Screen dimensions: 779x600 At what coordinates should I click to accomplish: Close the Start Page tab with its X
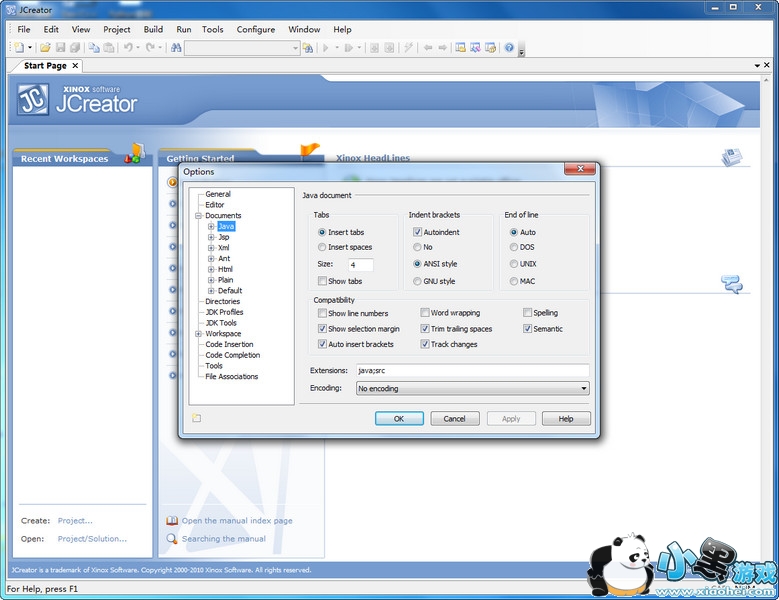click(75, 66)
